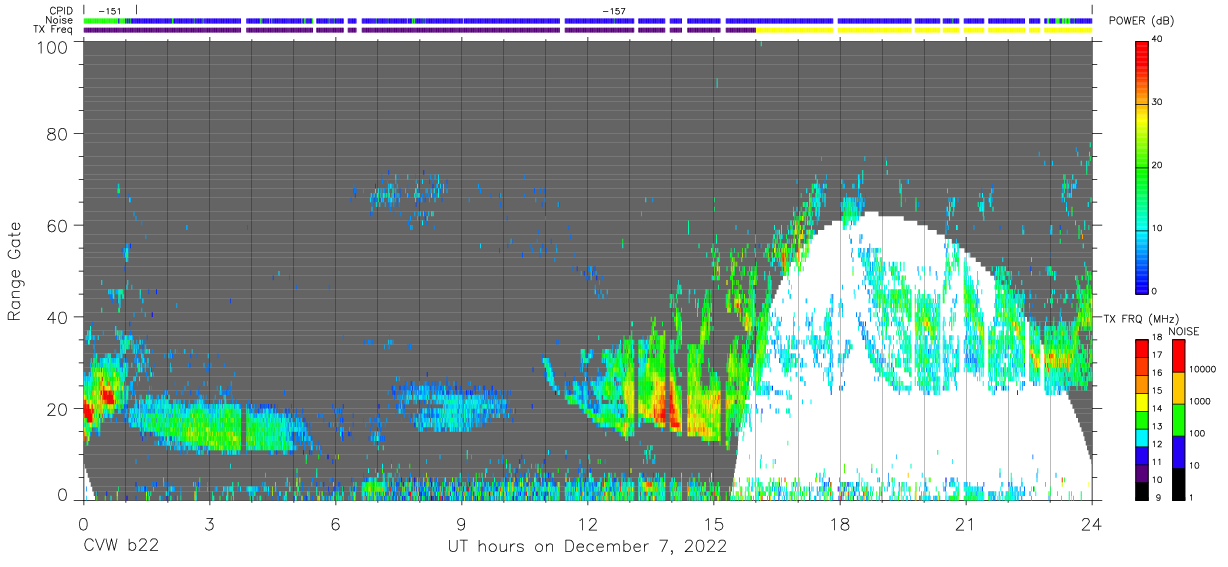The height and width of the screenshot is (567, 1228).
Task: Click the 12 tick on TX FRQ scale
Action: (1158, 445)
